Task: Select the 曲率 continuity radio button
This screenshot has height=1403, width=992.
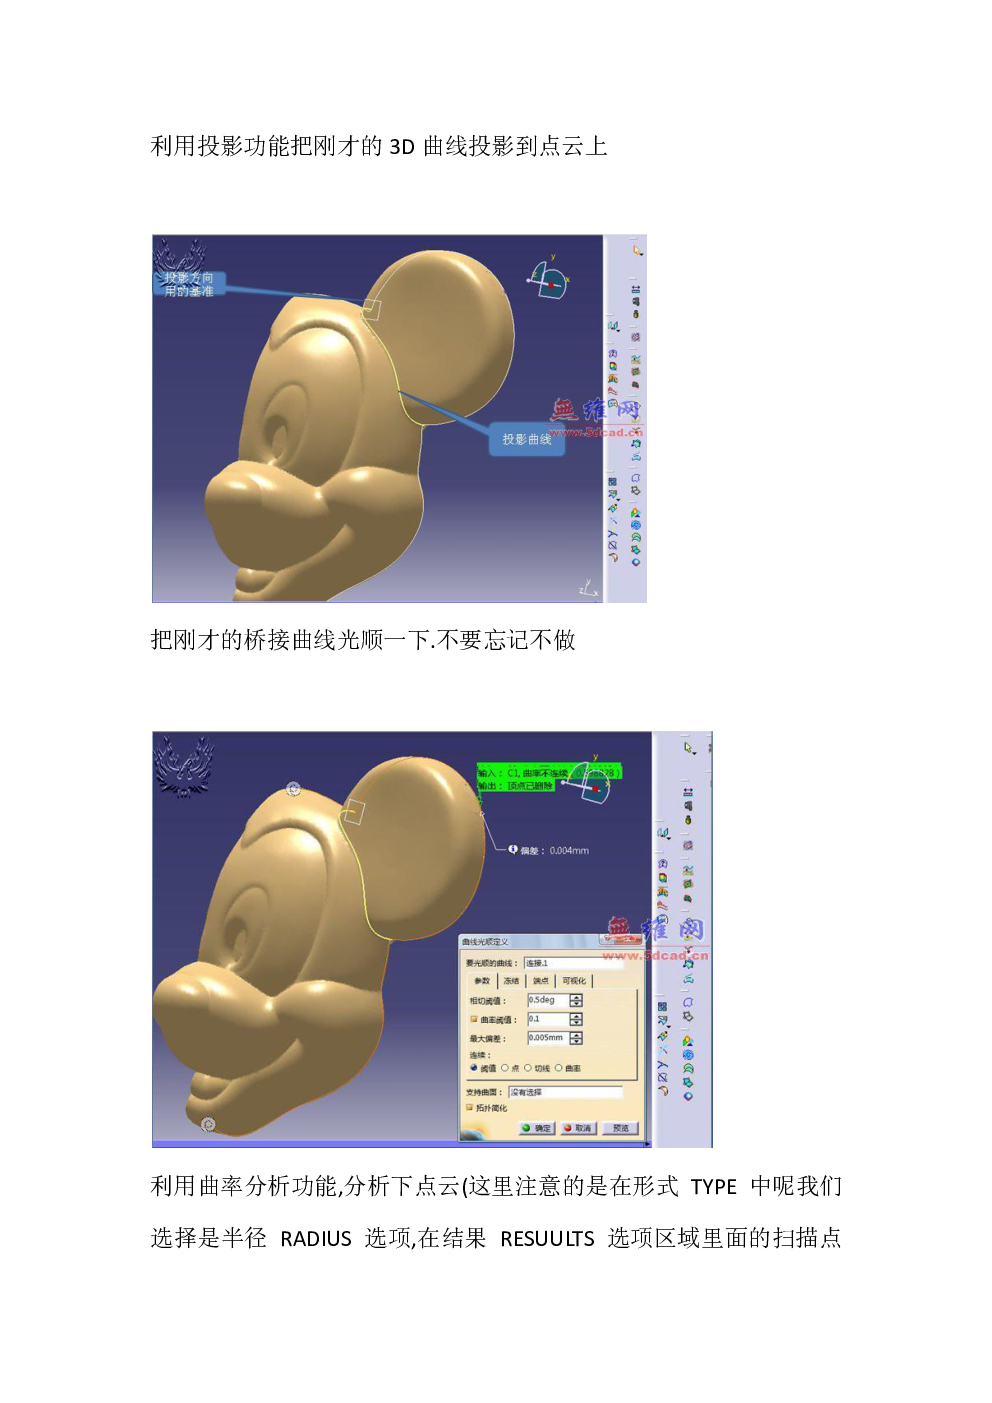Action: pyautogui.click(x=558, y=1068)
